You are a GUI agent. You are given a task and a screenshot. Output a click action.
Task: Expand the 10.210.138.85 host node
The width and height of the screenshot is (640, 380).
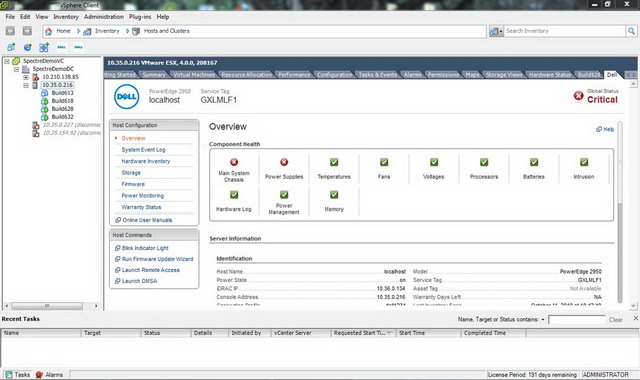tap(26, 77)
